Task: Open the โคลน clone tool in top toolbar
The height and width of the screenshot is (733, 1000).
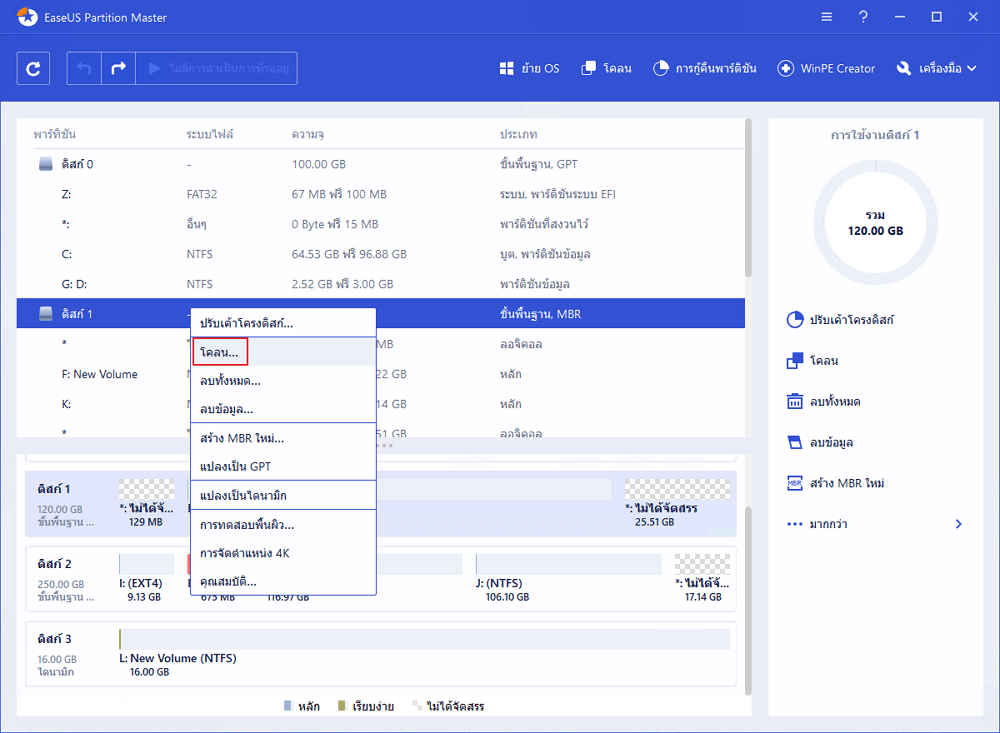Action: [607, 68]
